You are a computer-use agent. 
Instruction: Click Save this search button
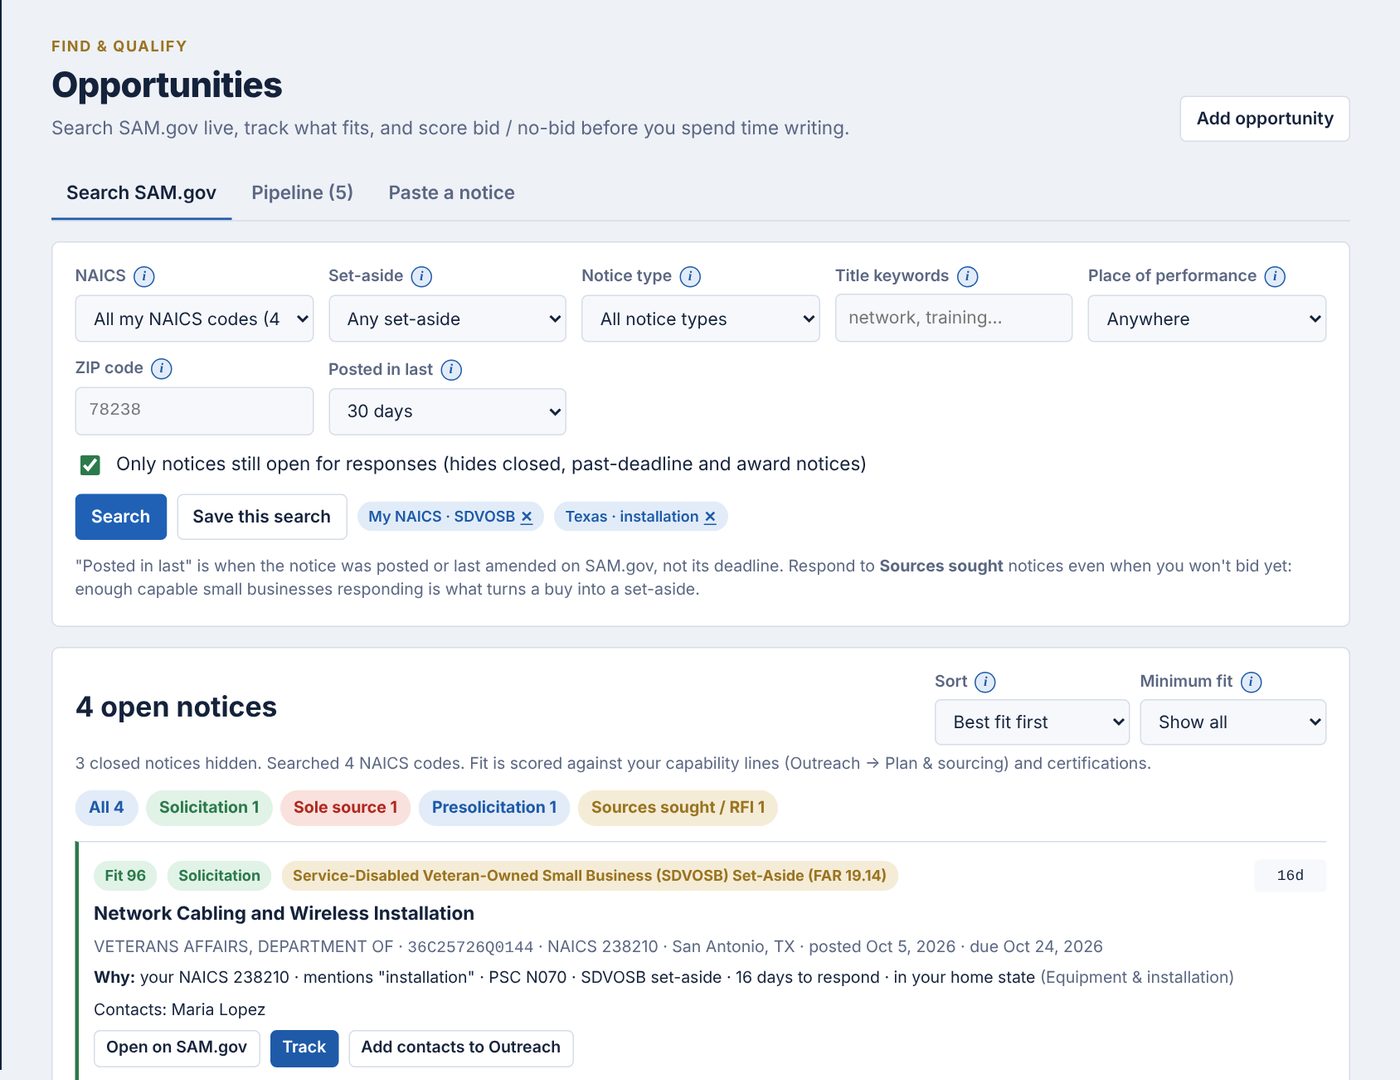pyautogui.click(x=261, y=517)
